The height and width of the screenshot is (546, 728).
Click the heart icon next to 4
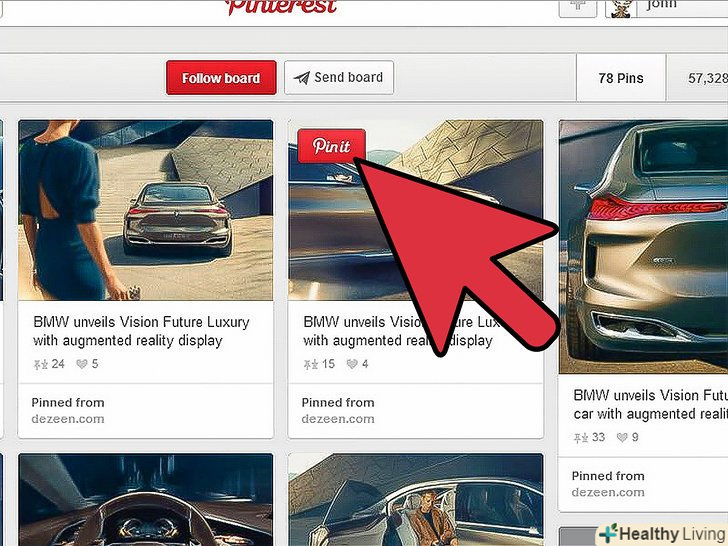[x=352, y=364]
